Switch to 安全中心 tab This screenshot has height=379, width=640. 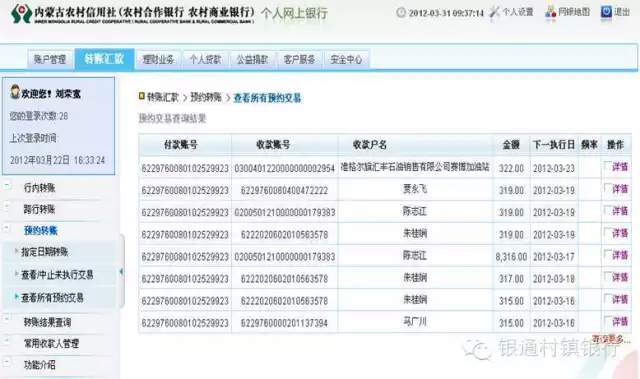pyautogui.click(x=346, y=60)
